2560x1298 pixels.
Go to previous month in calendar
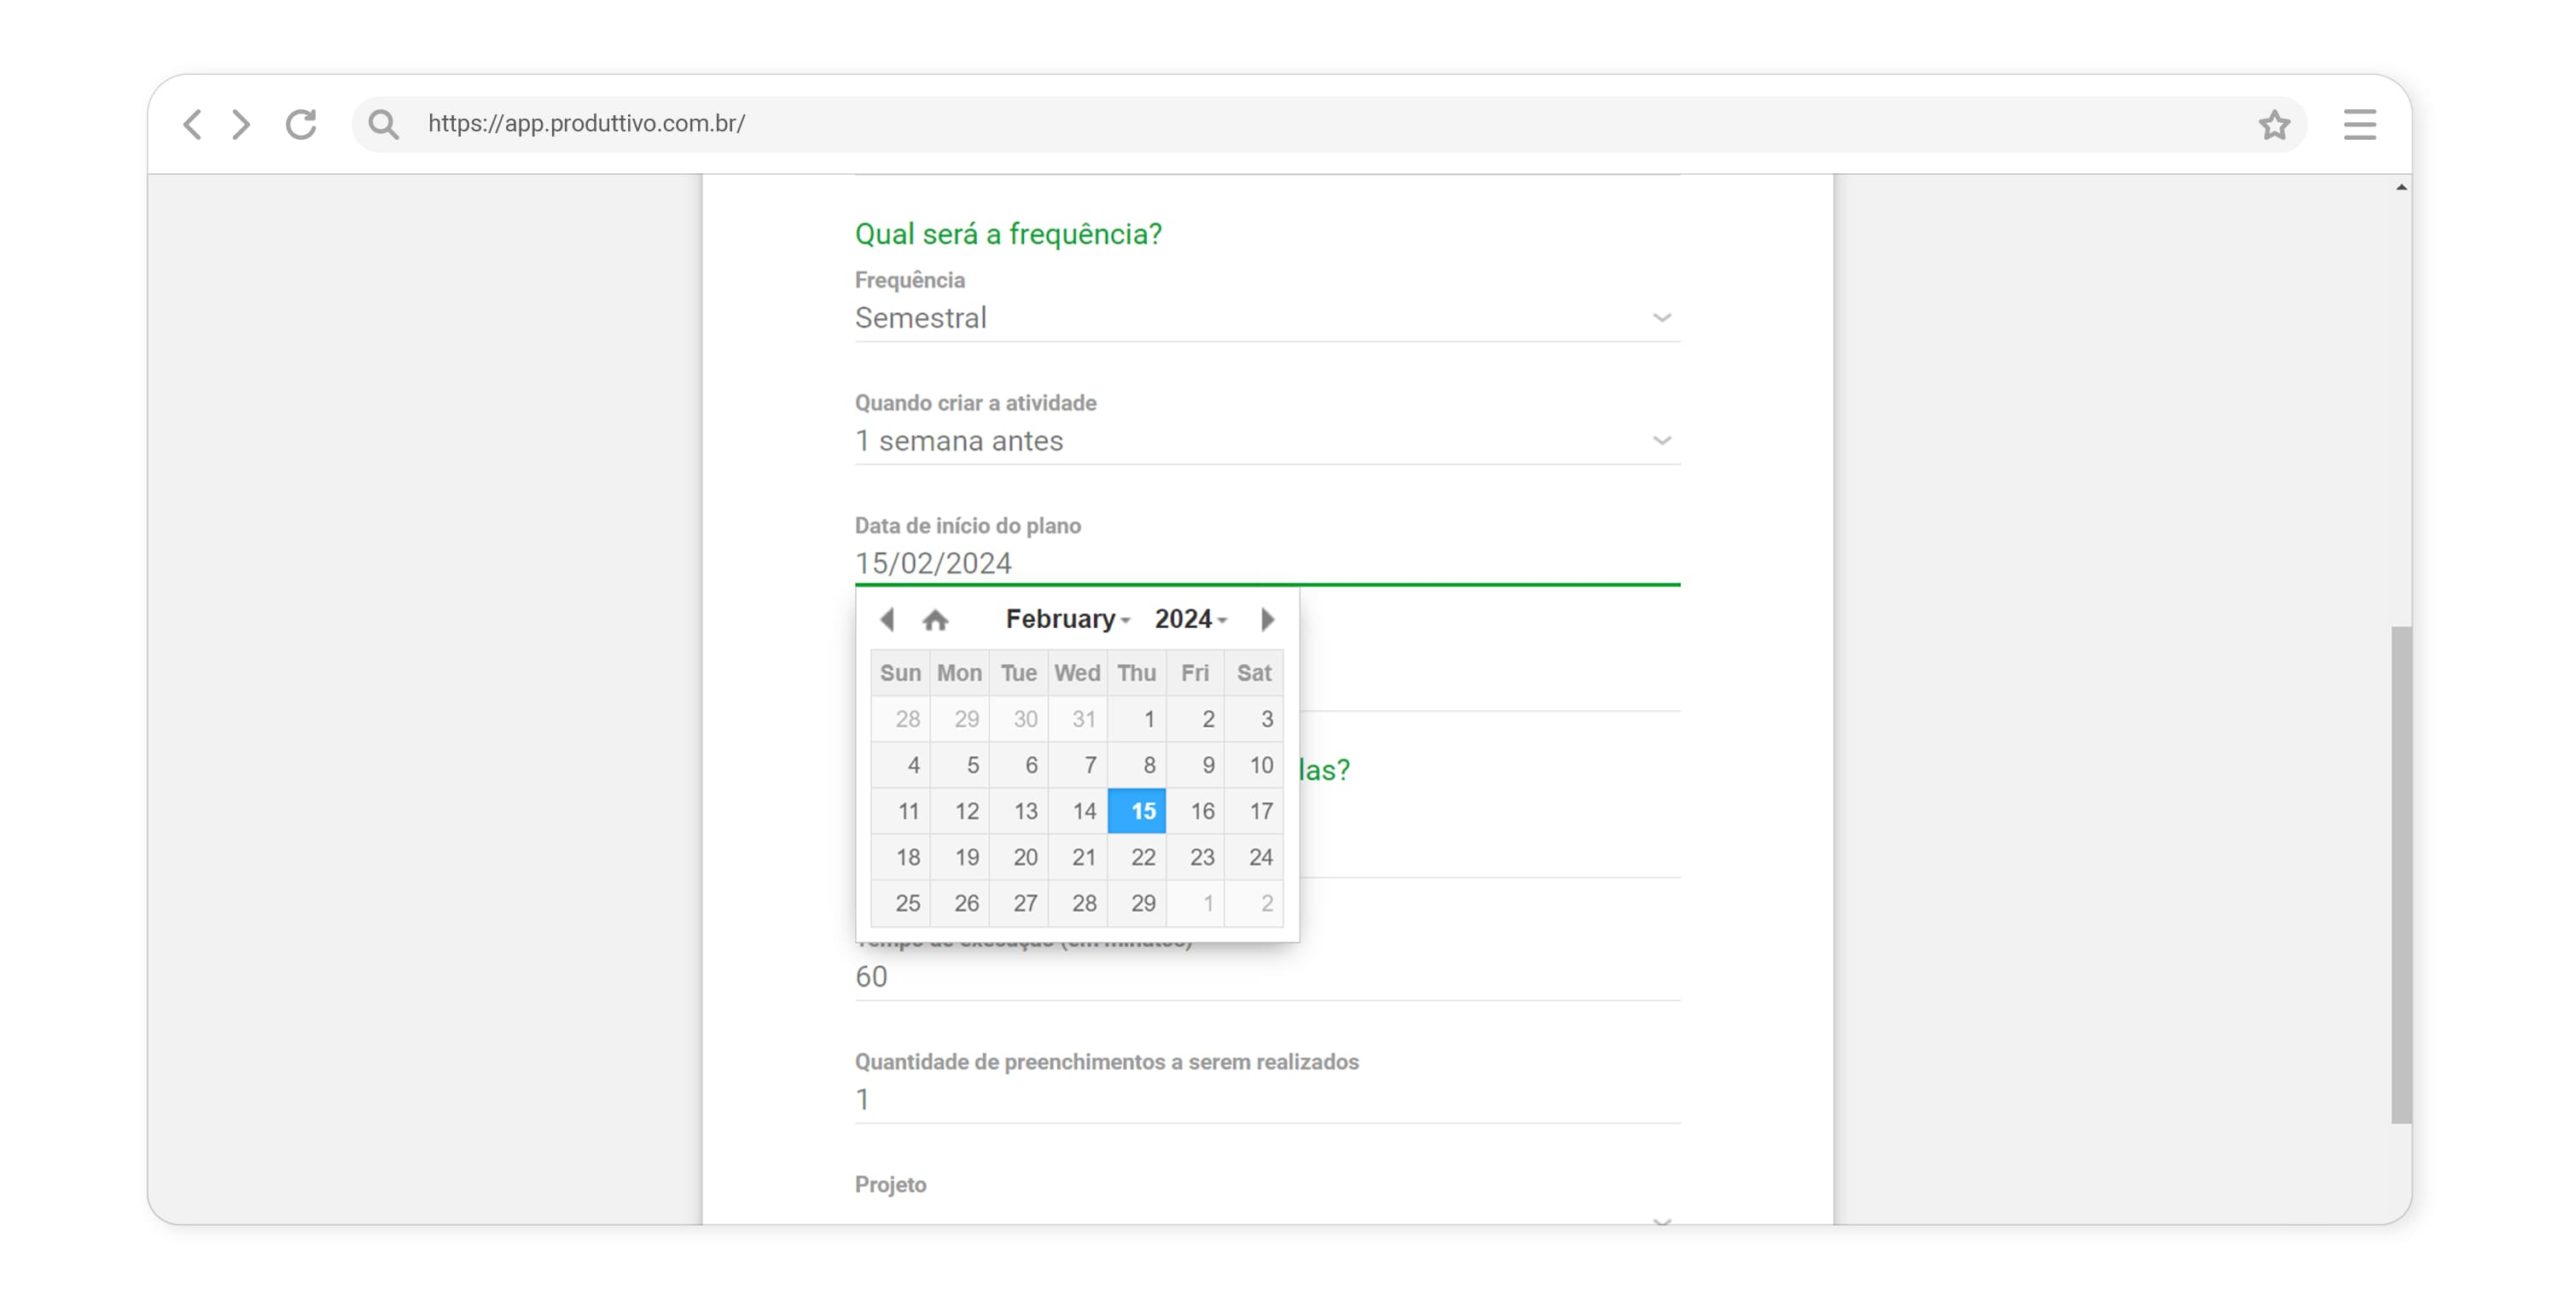[x=887, y=620]
